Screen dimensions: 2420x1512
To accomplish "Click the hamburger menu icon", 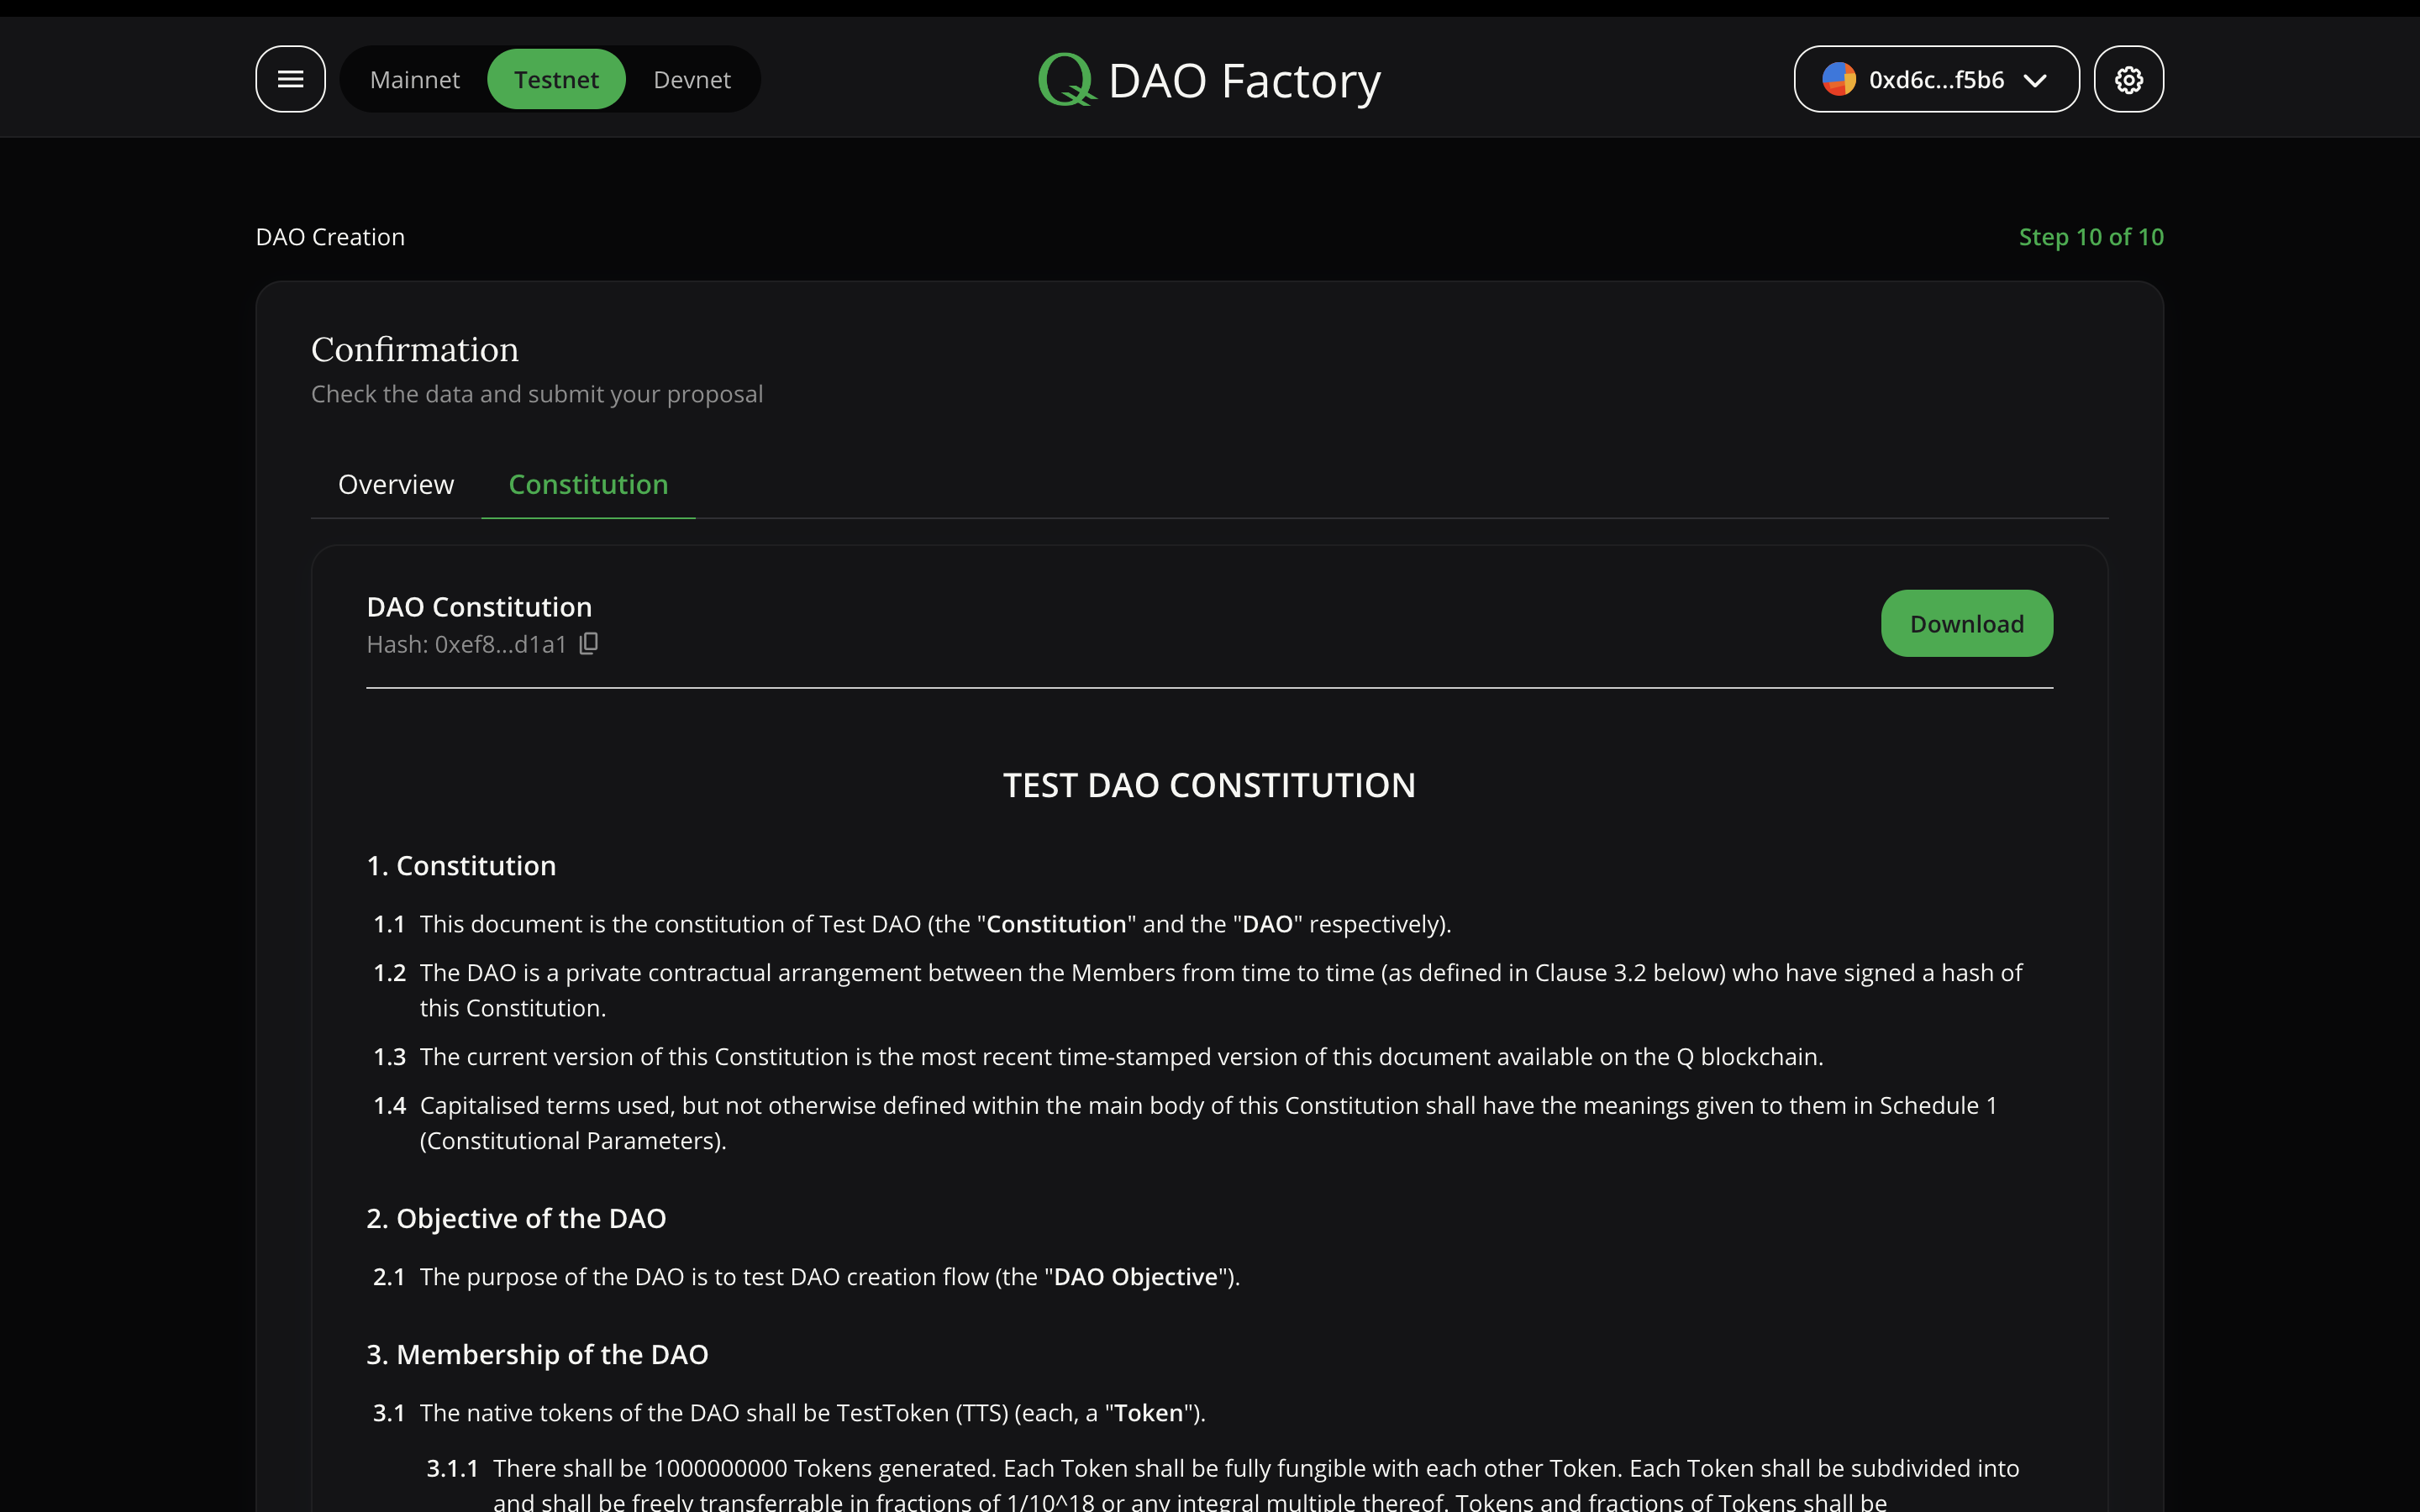I will tap(289, 78).
